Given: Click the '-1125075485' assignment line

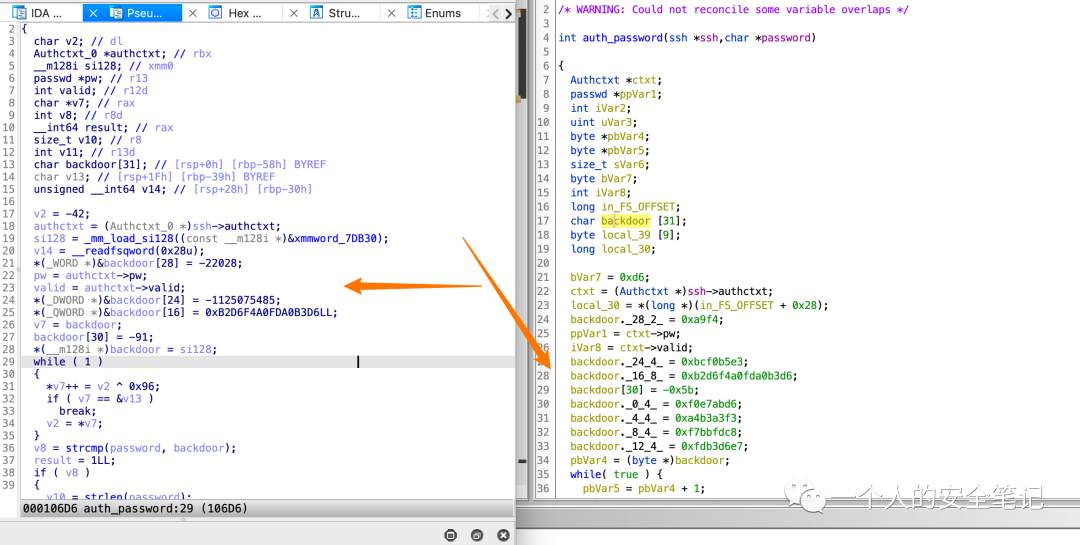Looking at the screenshot, I should tap(158, 300).
